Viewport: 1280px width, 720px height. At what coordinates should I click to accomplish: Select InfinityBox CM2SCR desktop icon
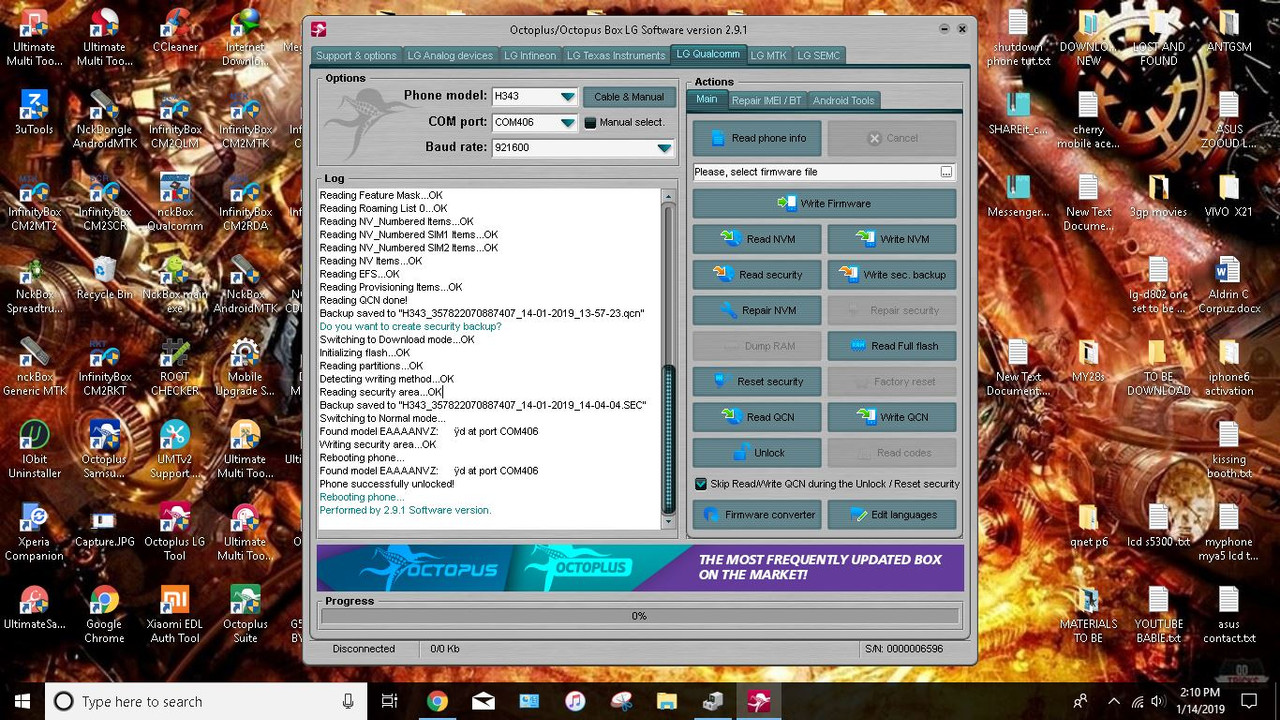pyautogui.click(x=104, y=203)
